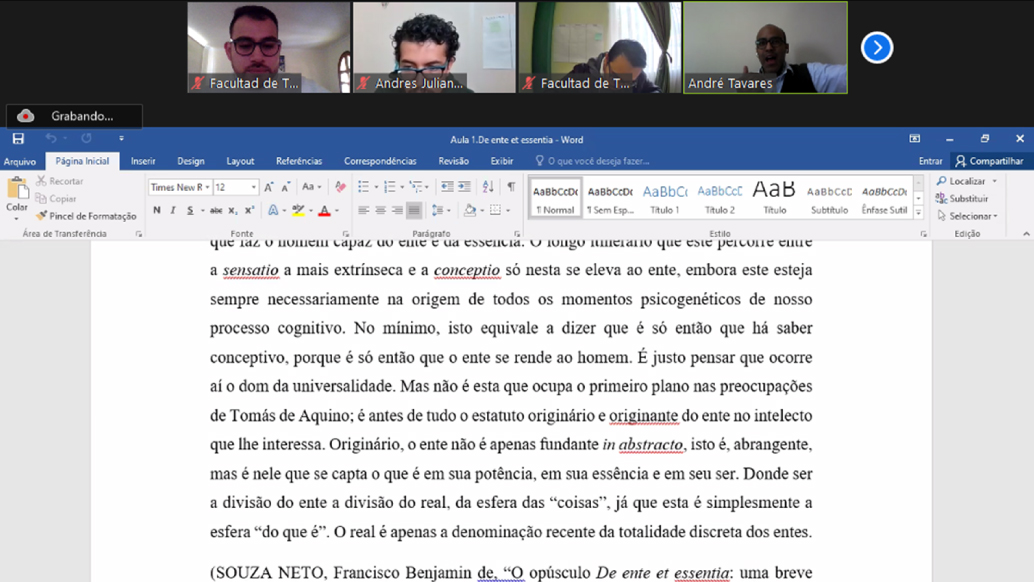Viewport: 1034px width, 582px height.
Task: Click the text effects A icon
Action: (273, 210)
